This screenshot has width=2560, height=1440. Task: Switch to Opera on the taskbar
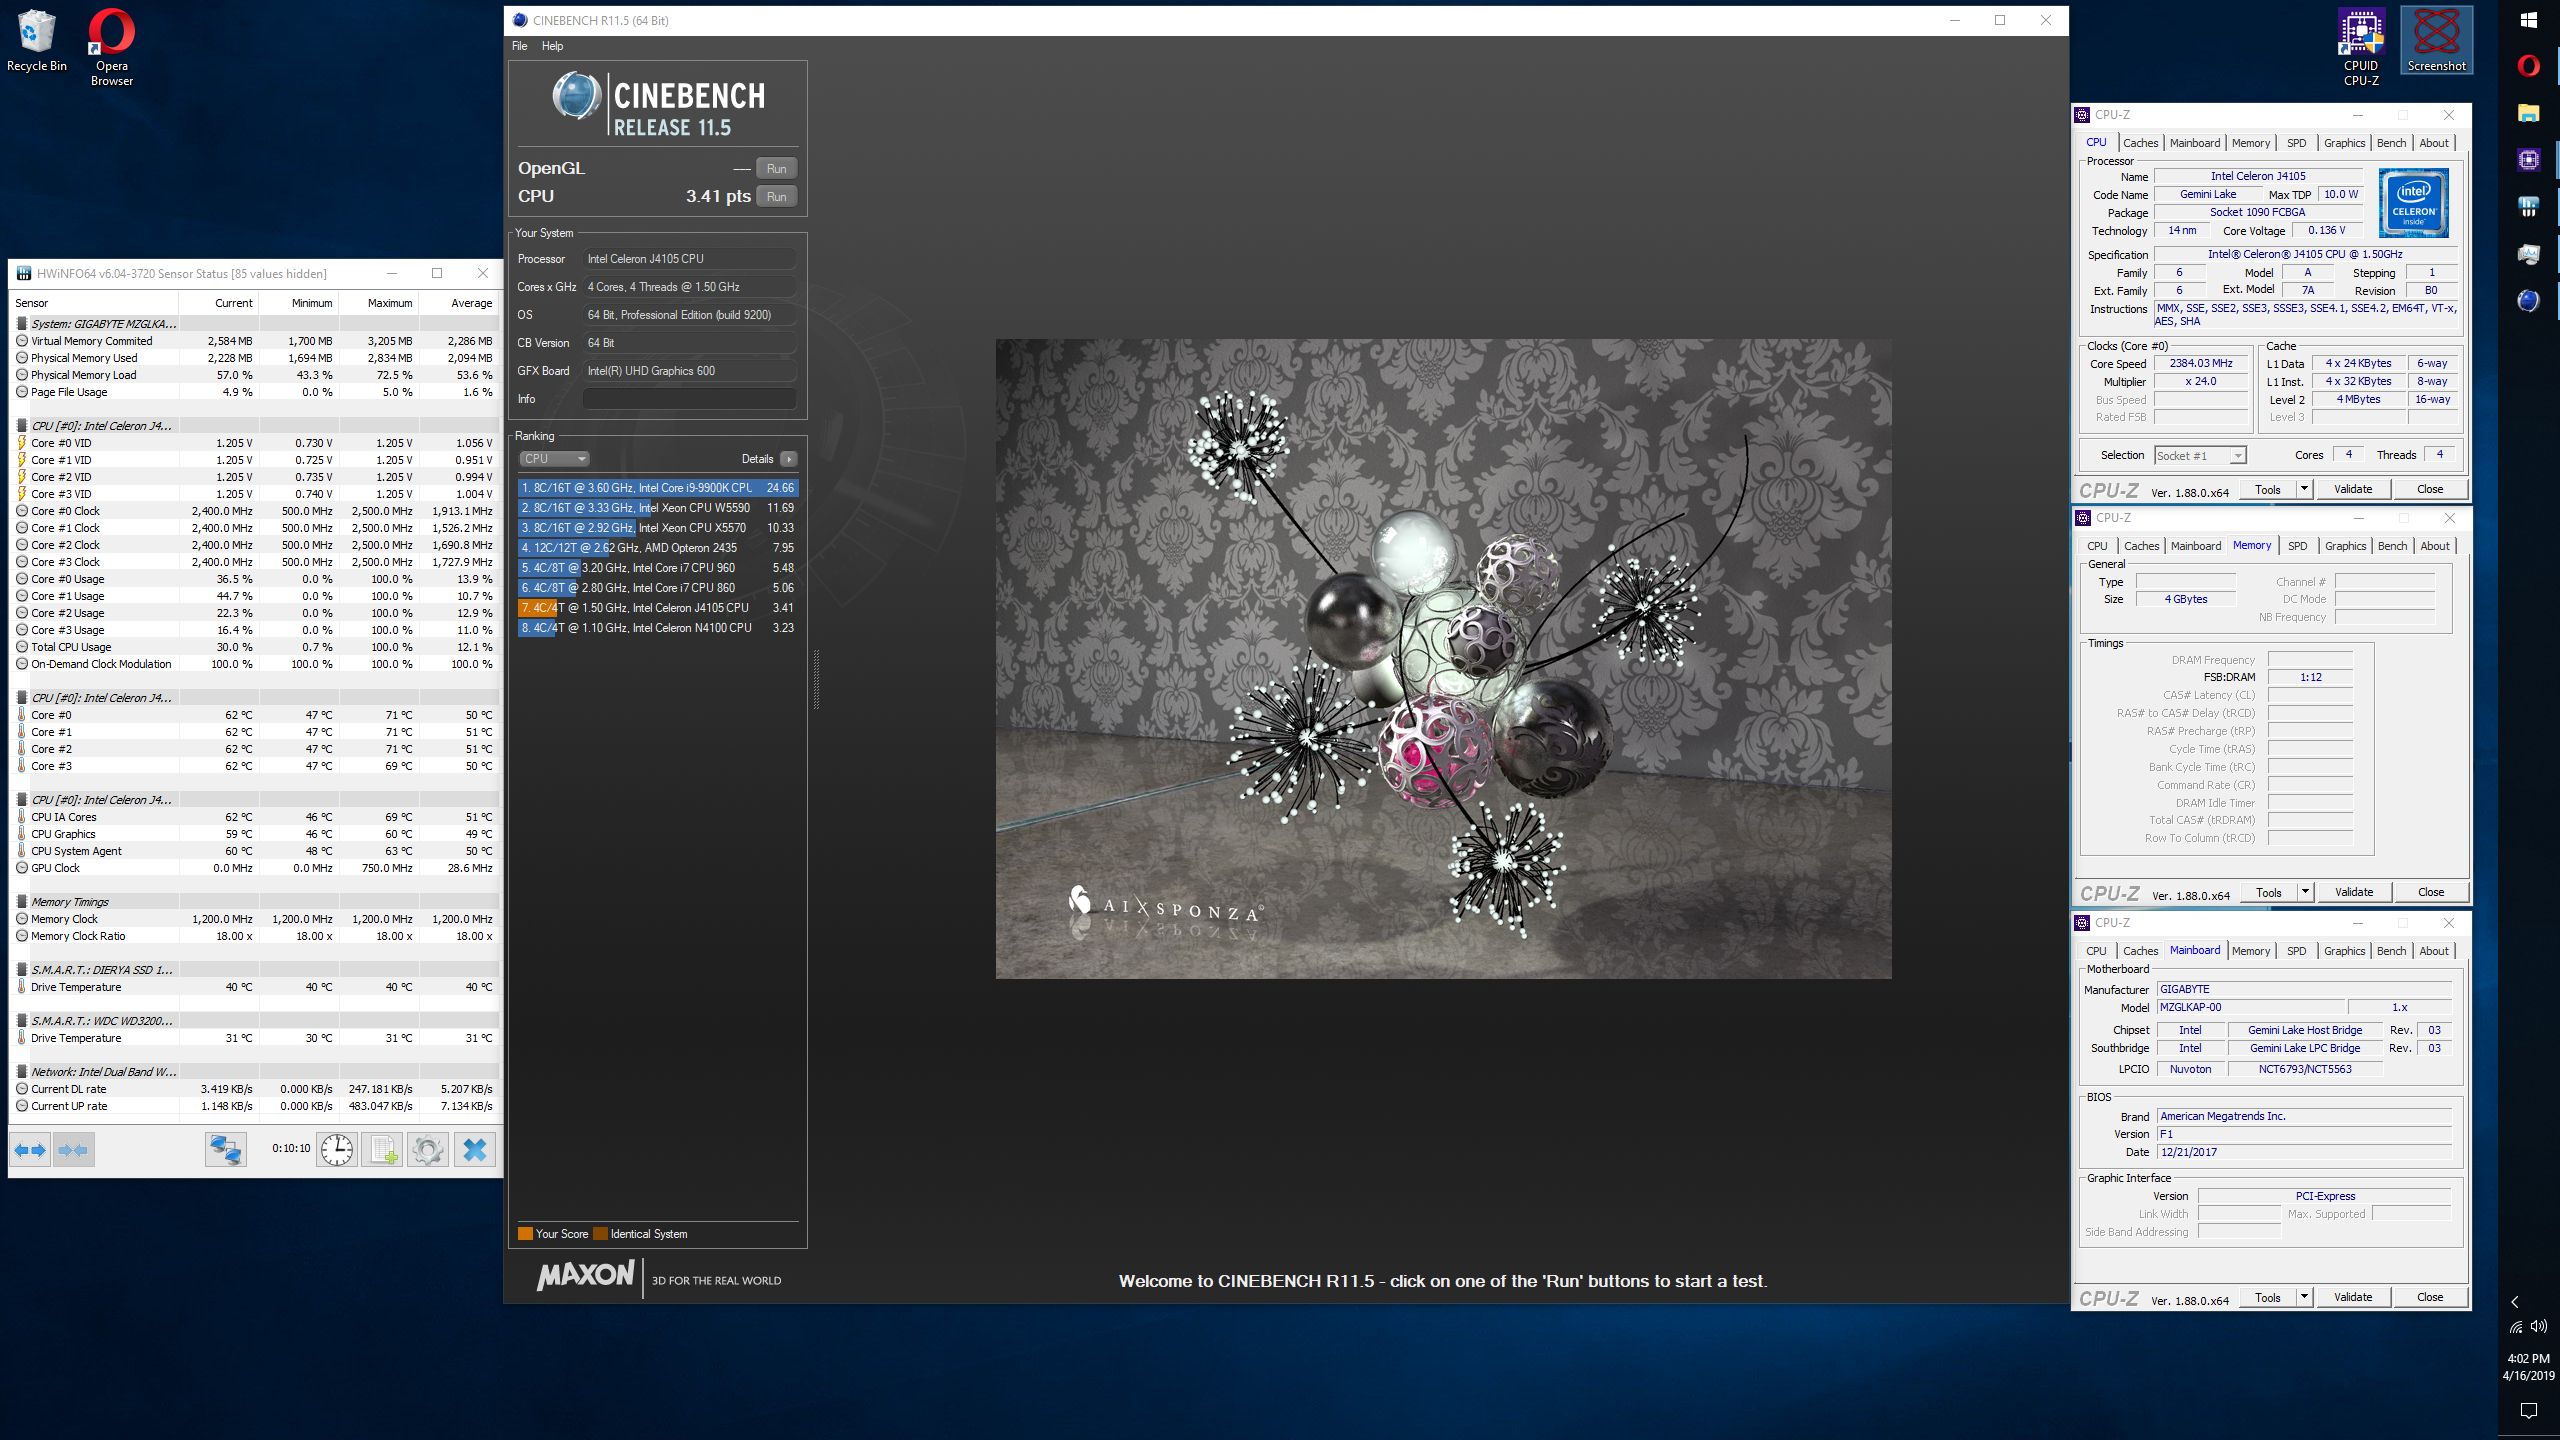[x=2529, y=66]
